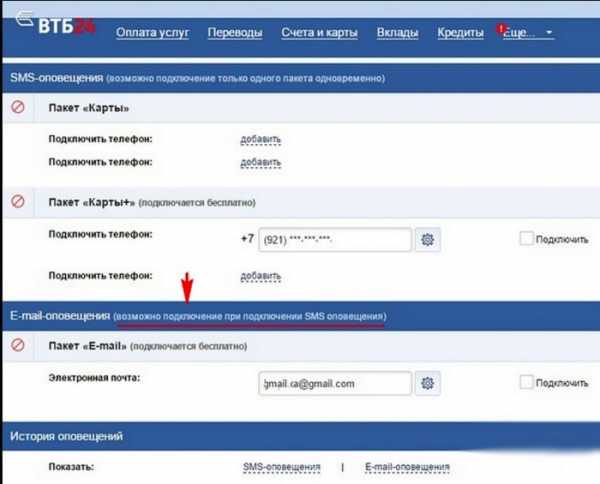The image size is (600, 484).
Task: Select Вклады in the top navigation
Action: [x=397, y=33]
